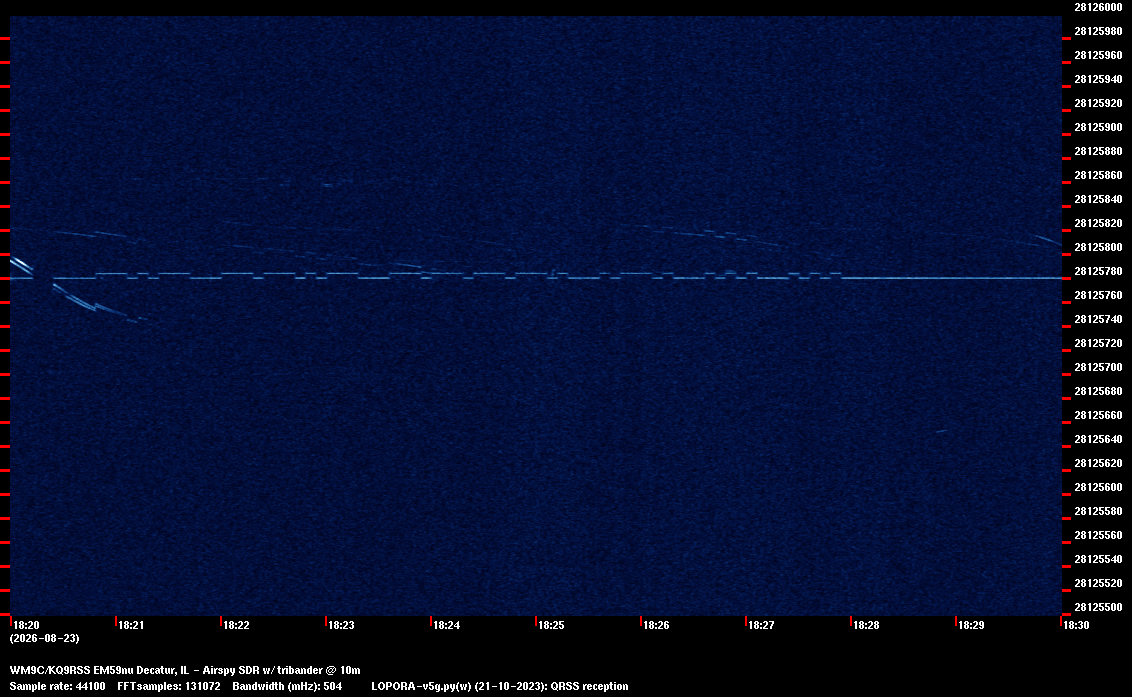Click frequency label 28125820
Screen dimensions: 1132x697
click(x=1098, y=223)
